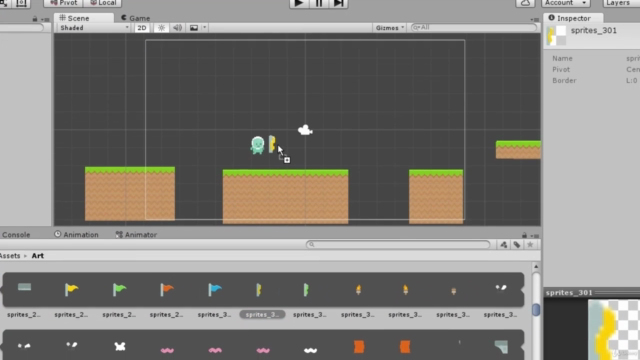Select the white splat sprite thumbnail
The image size is (640, 360).
coord(120,347)
